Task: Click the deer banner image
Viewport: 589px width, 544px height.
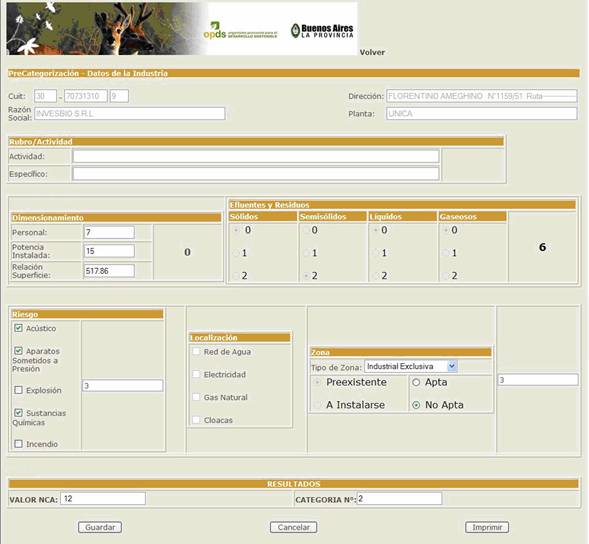Action: 106,29
